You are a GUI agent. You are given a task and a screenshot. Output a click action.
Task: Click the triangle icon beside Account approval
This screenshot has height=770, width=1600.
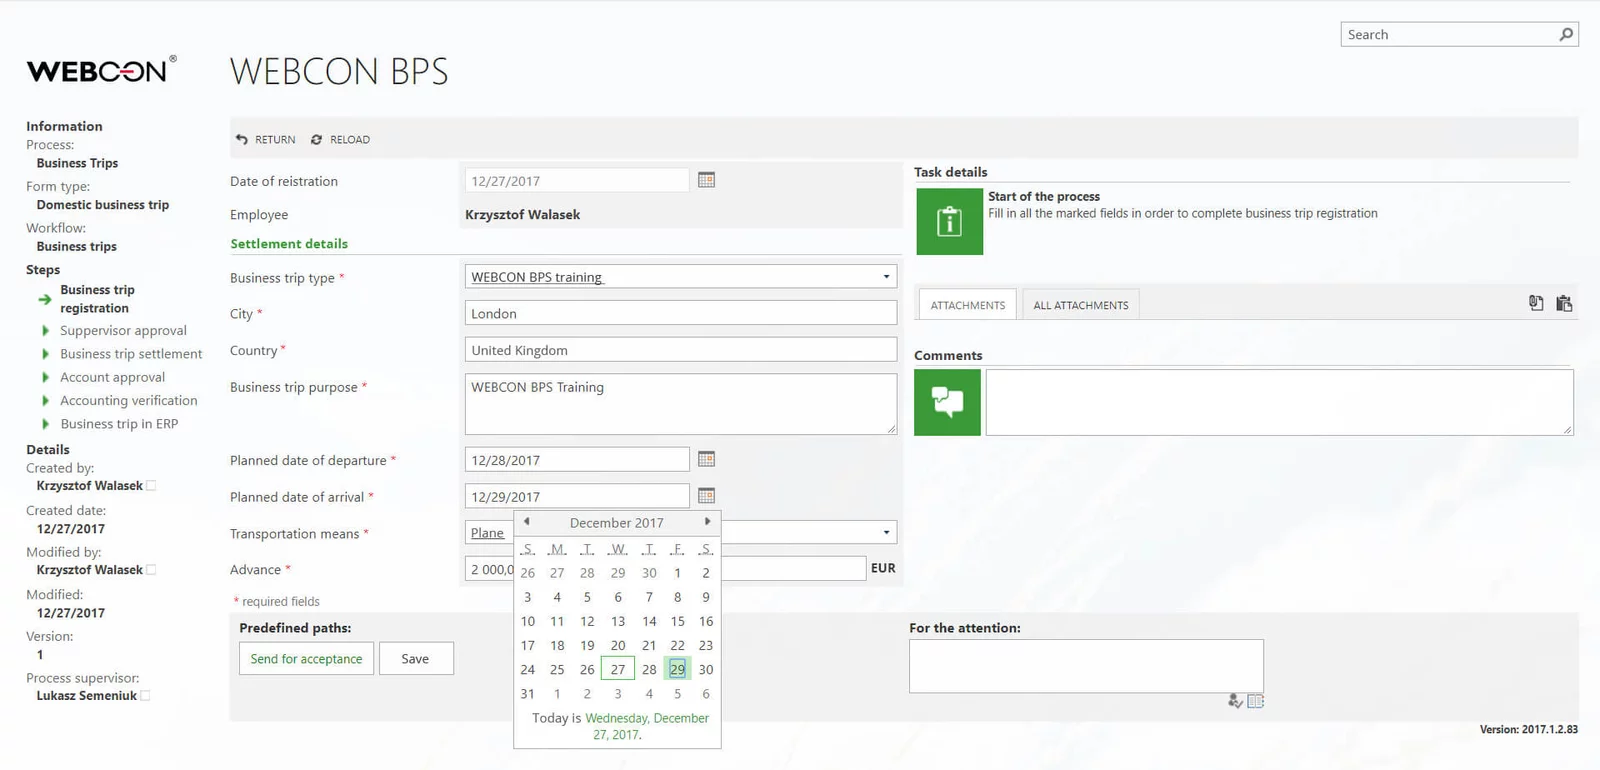pyautogui.click(x=45, y=377)
